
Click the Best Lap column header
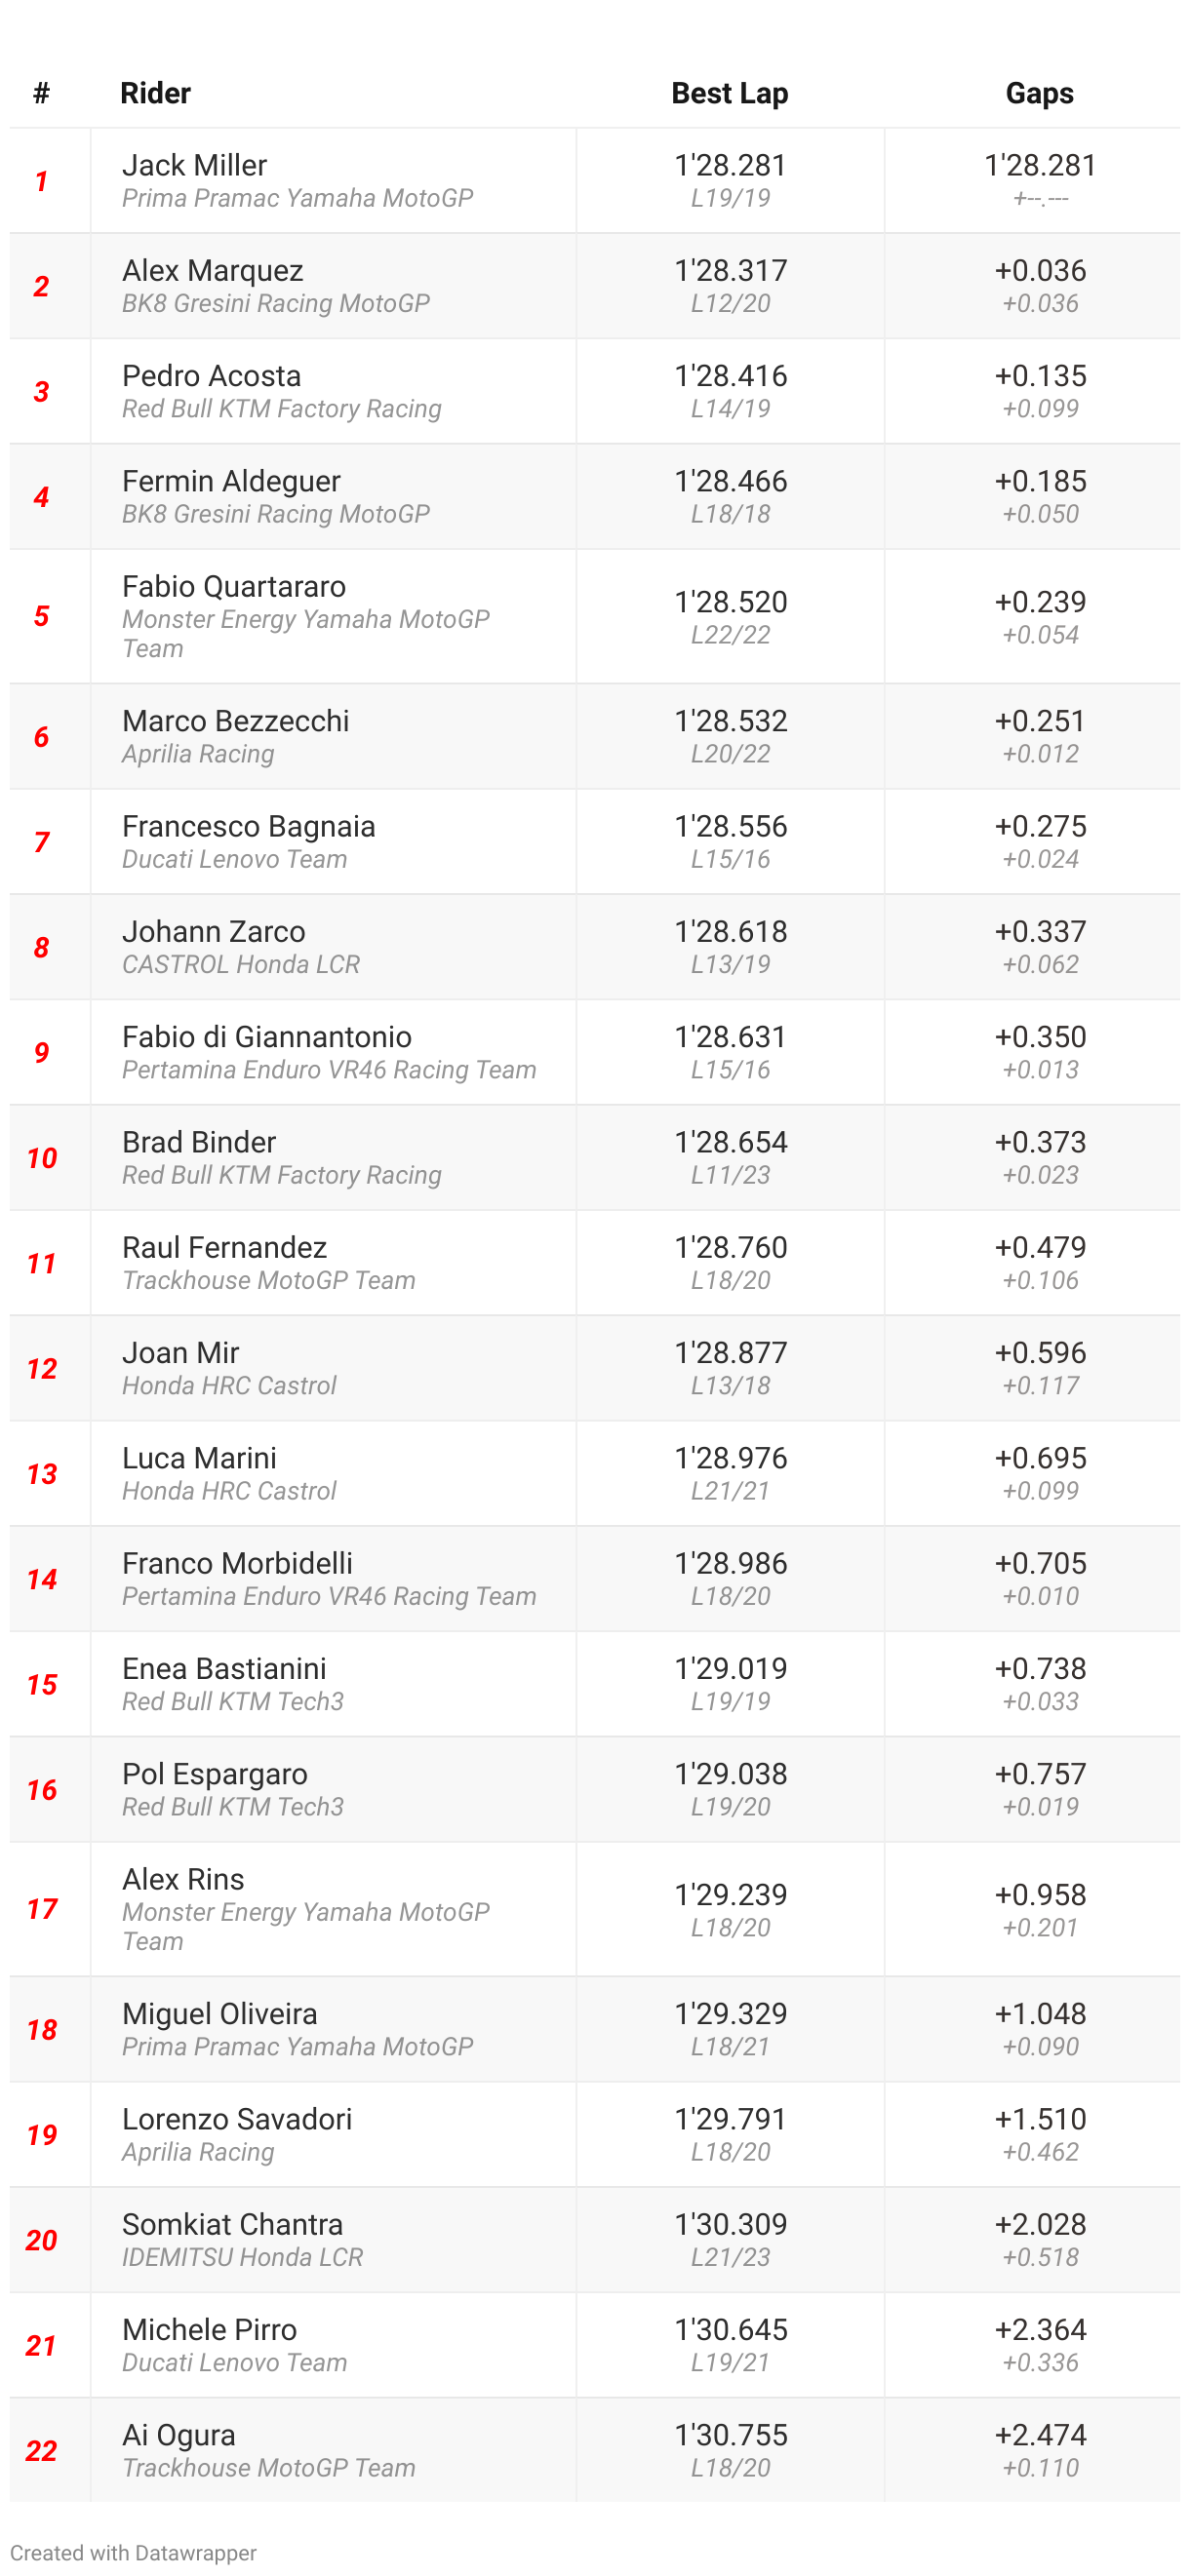point(729,93)
